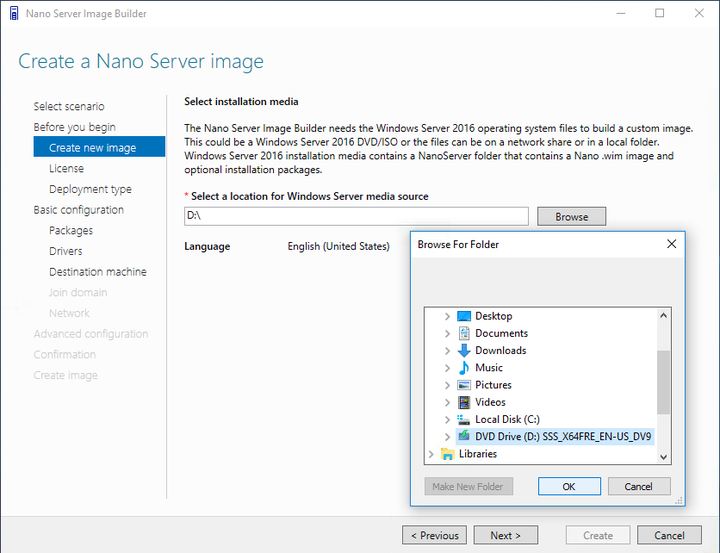Select Videos label in folder tree
720x553 pixels.
click(x=490, y=402)
